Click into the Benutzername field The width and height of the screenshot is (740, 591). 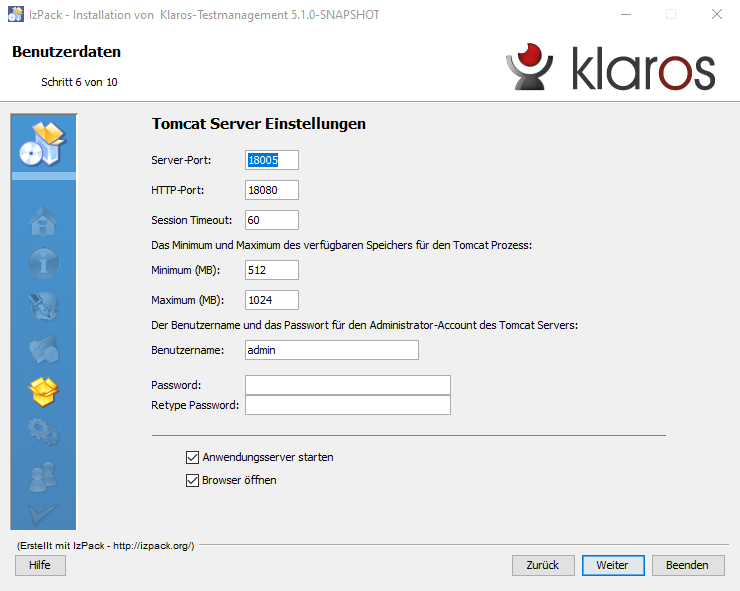click(332, 350)
